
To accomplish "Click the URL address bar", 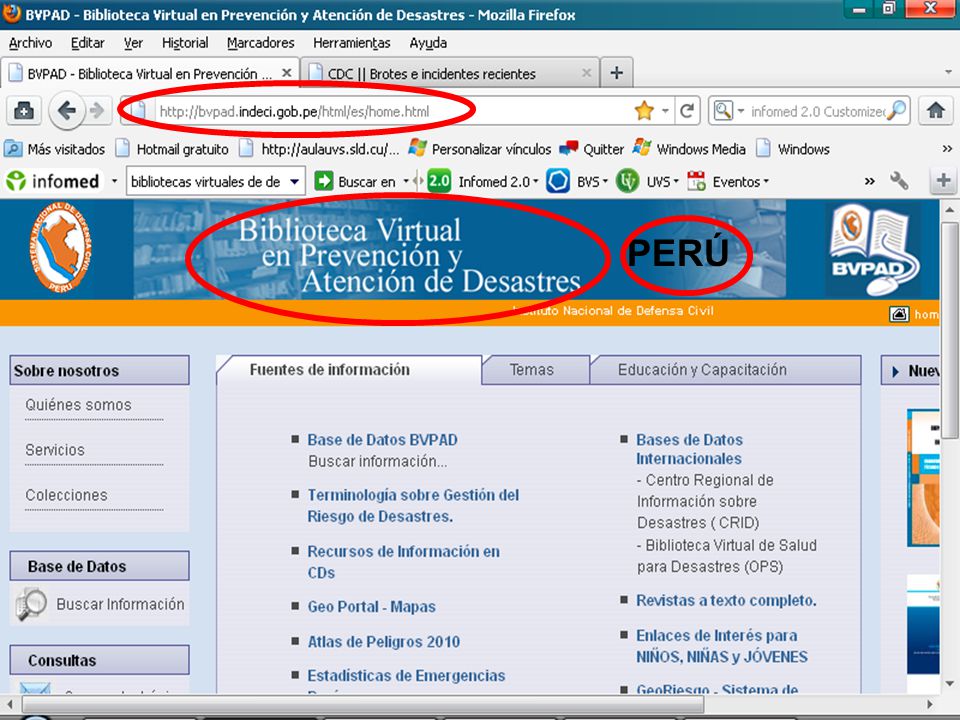I will [392, 111].
